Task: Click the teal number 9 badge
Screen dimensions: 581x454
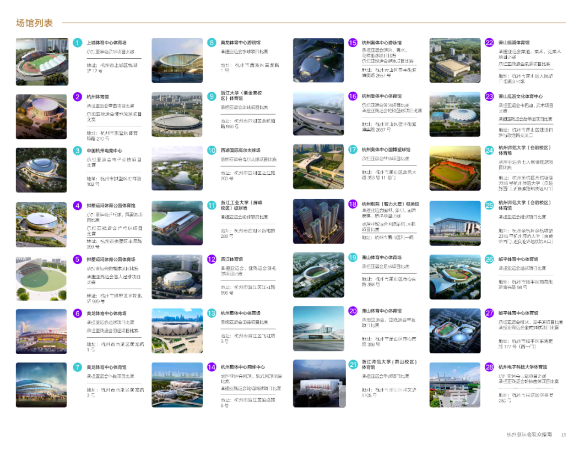Action: pos(212,96)
